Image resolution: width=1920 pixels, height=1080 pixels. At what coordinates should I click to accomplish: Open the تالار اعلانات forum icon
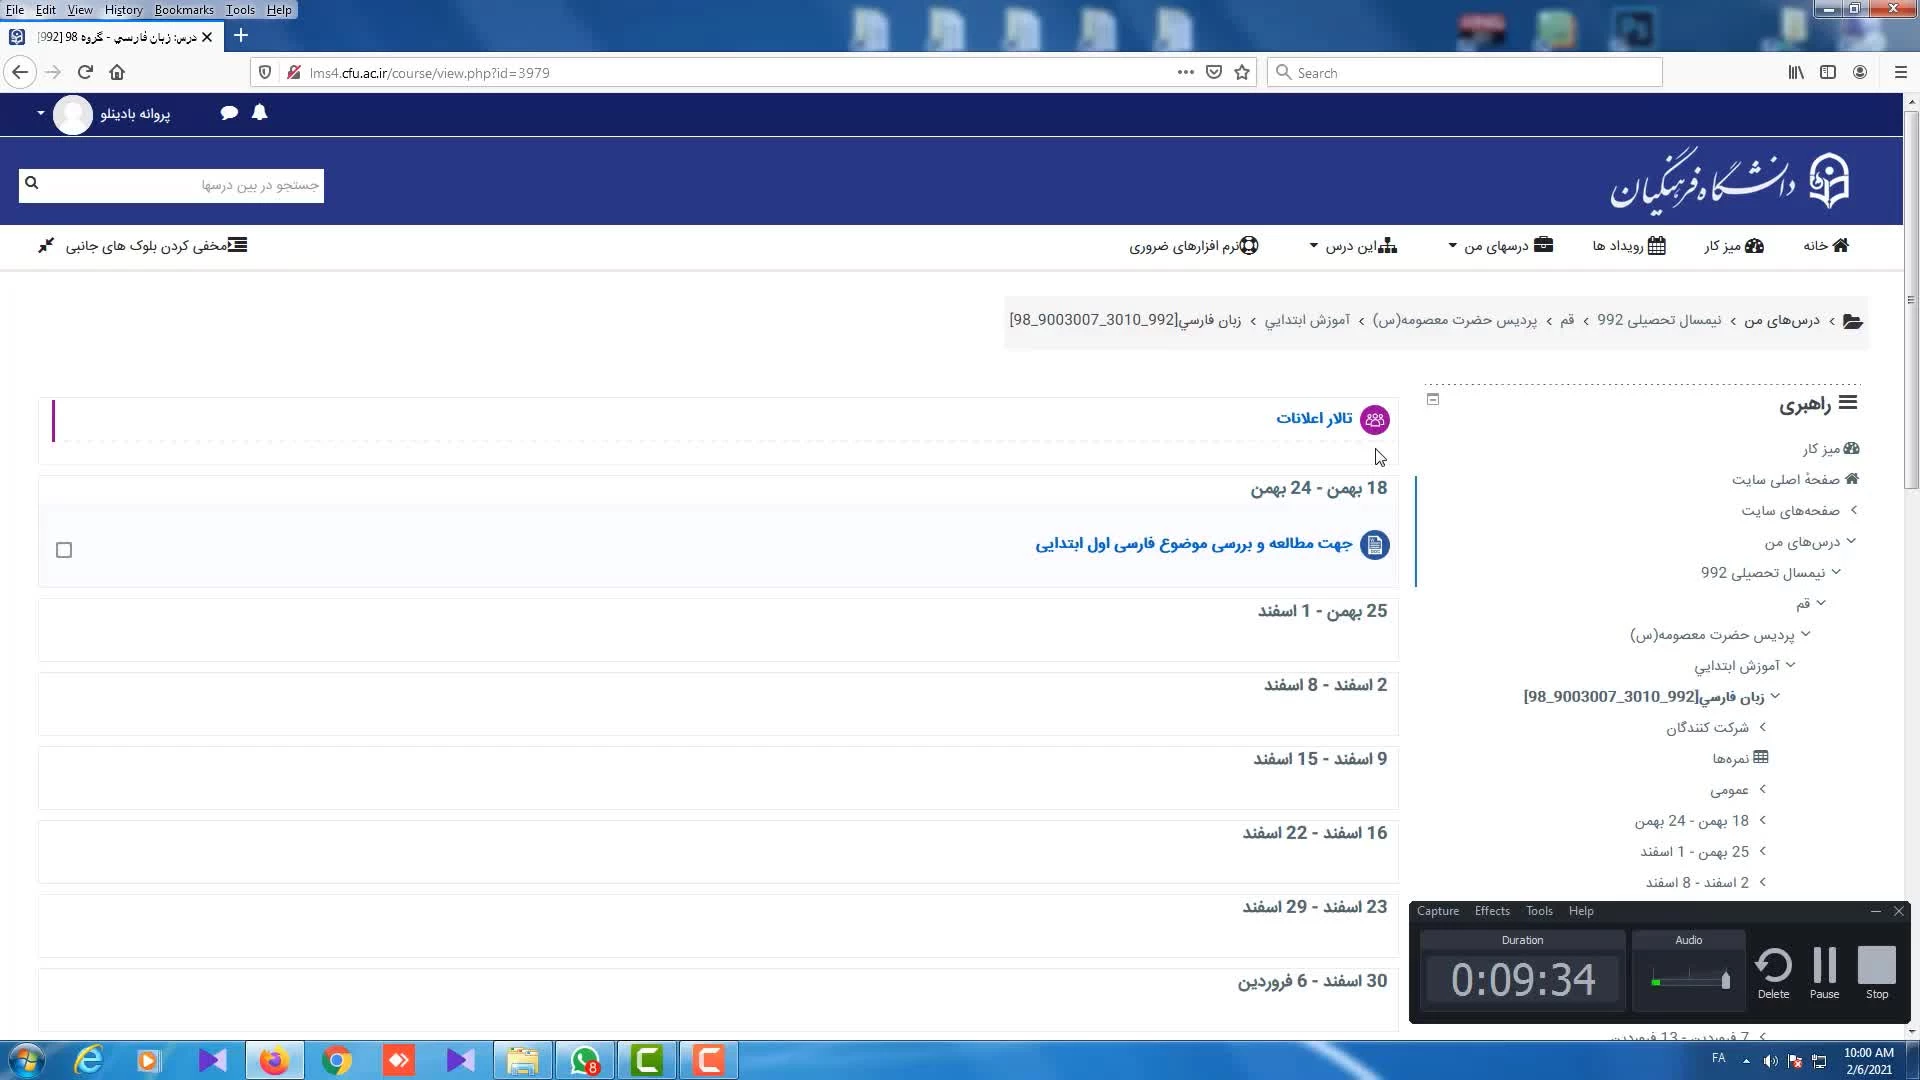coord(1374,420)
